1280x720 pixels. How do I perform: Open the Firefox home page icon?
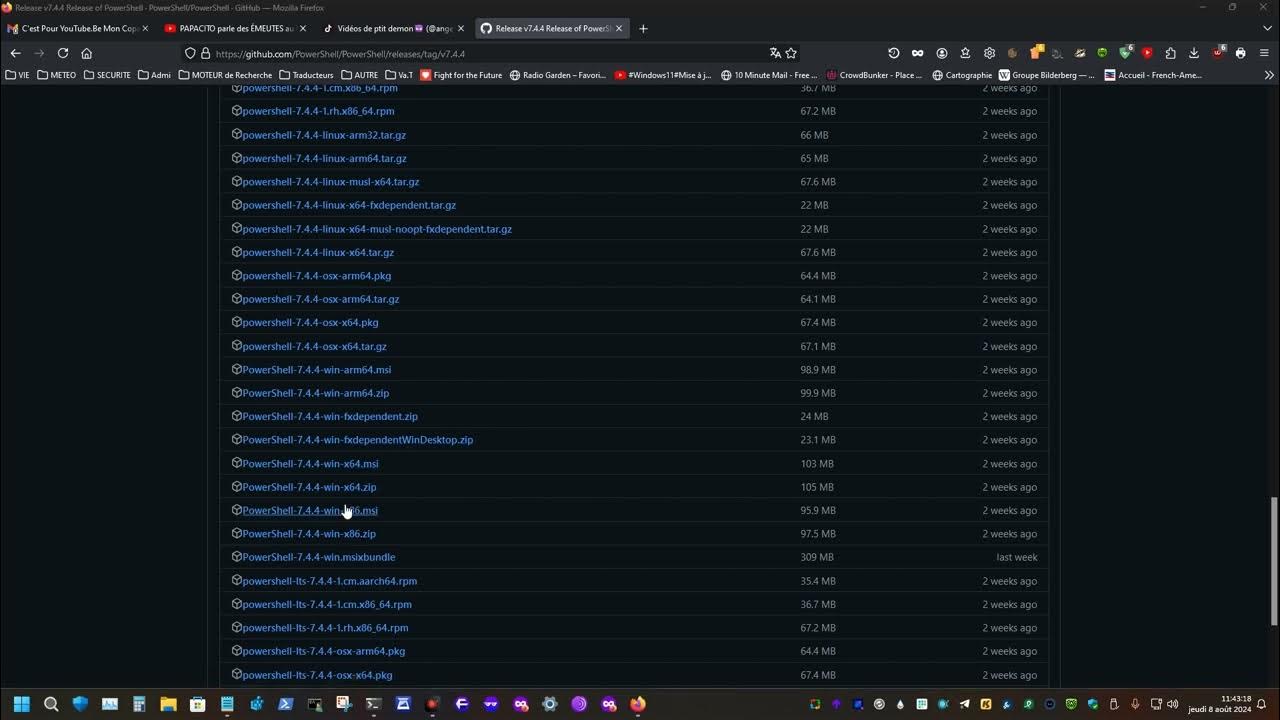(x=87, y=53)
